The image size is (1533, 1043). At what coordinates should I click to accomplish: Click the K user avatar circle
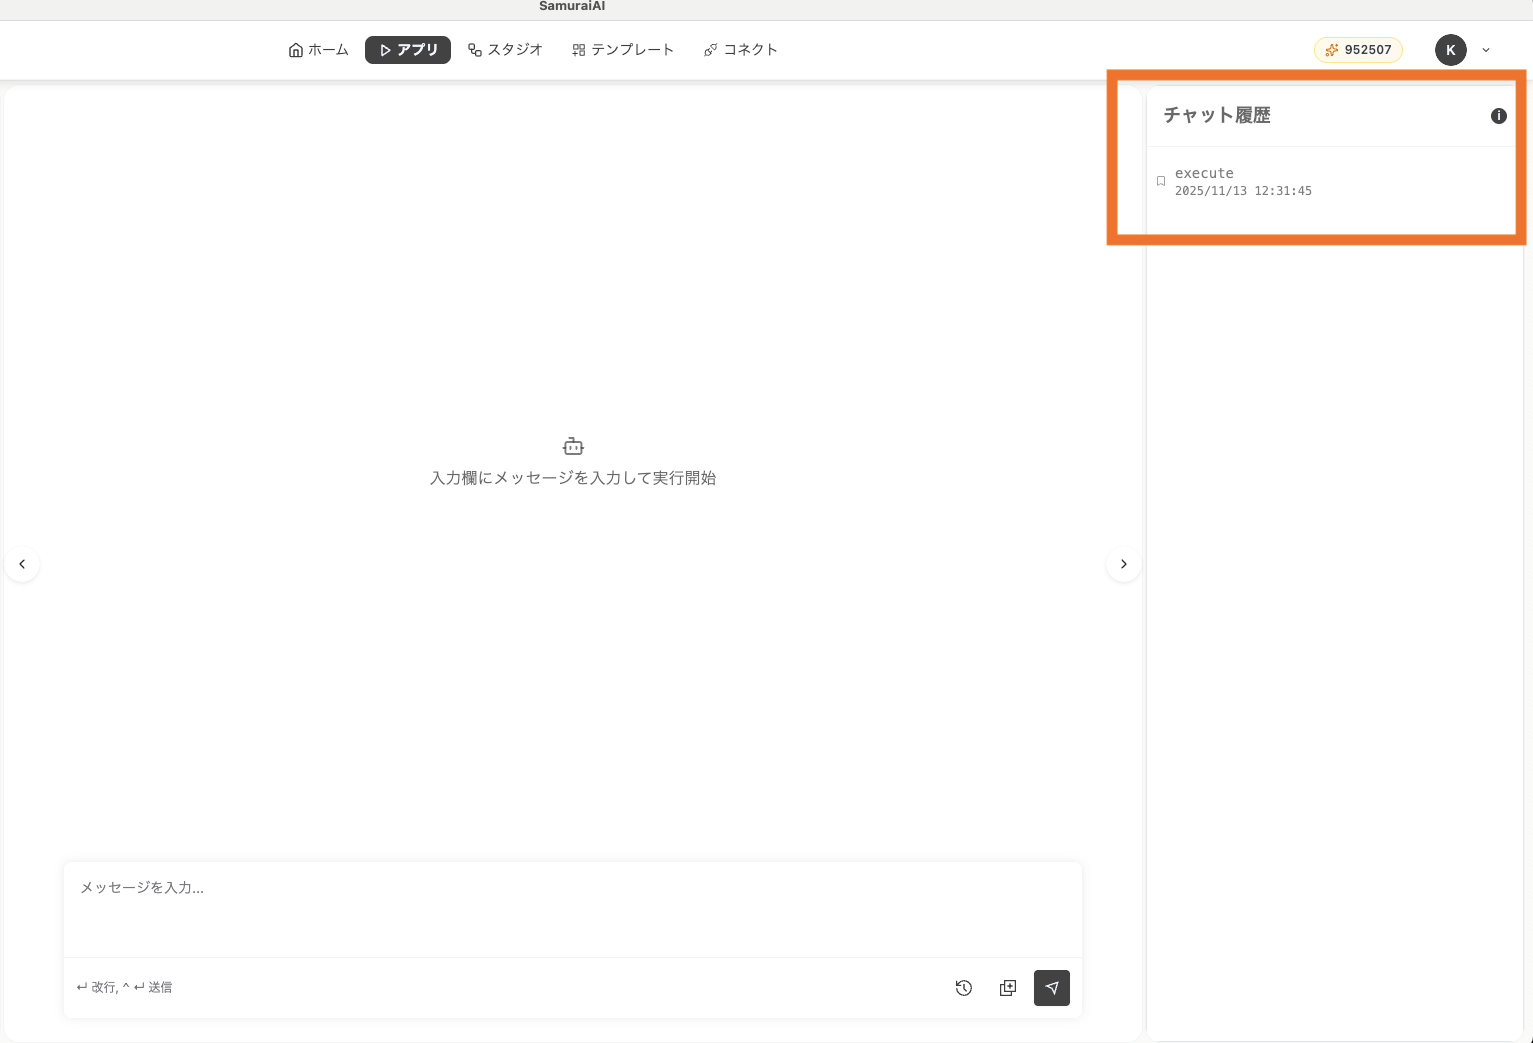coord(1451,49)
